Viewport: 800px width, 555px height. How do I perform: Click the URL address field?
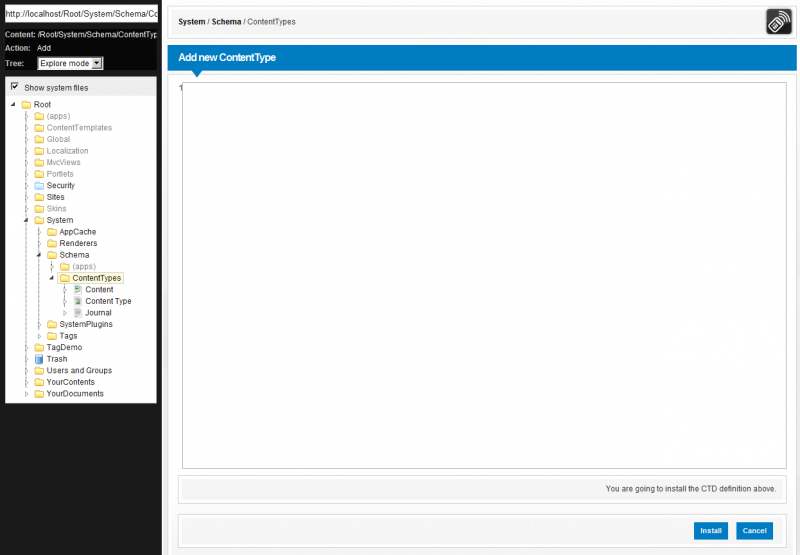click(81, 14)
